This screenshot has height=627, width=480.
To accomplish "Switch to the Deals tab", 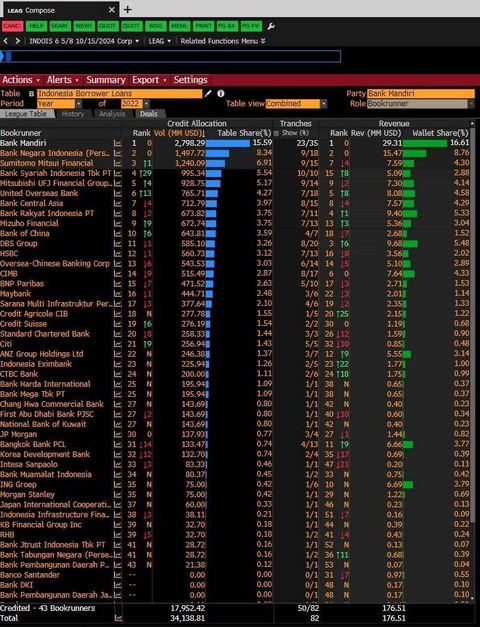I will pyautogui.click(x=149, y=114).
